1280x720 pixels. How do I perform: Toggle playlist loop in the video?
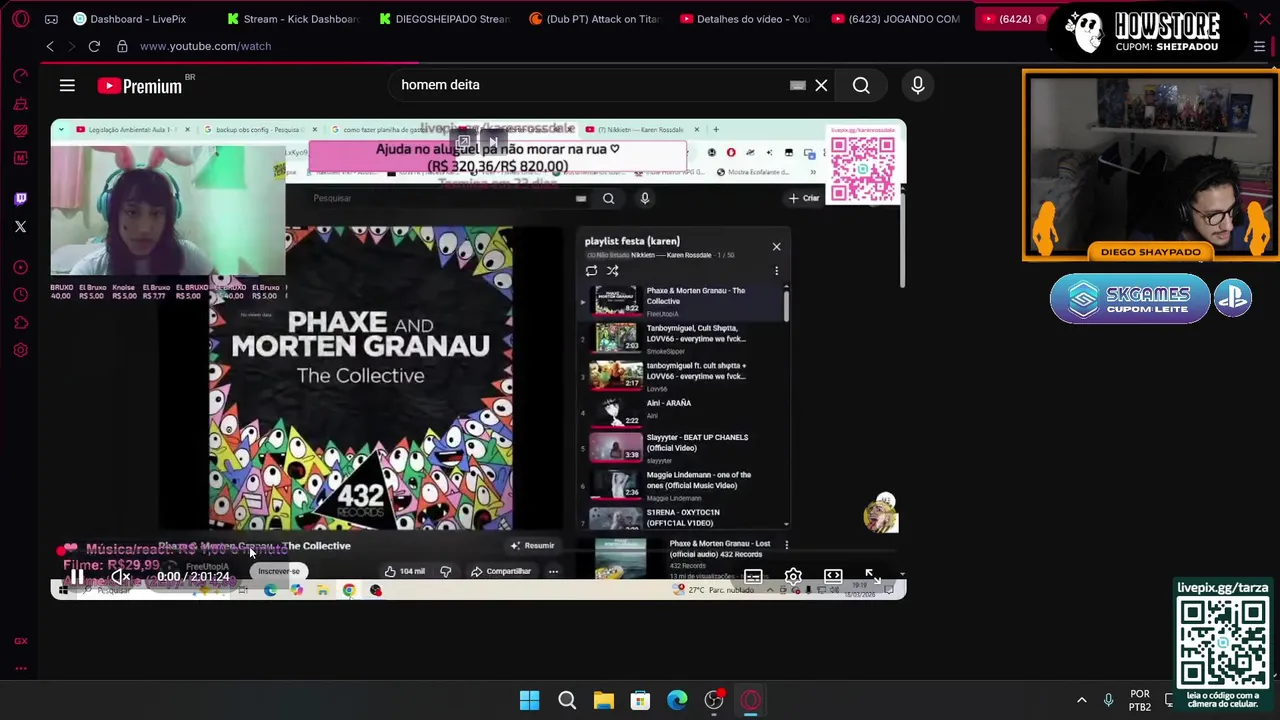click(x=591, y=271)
